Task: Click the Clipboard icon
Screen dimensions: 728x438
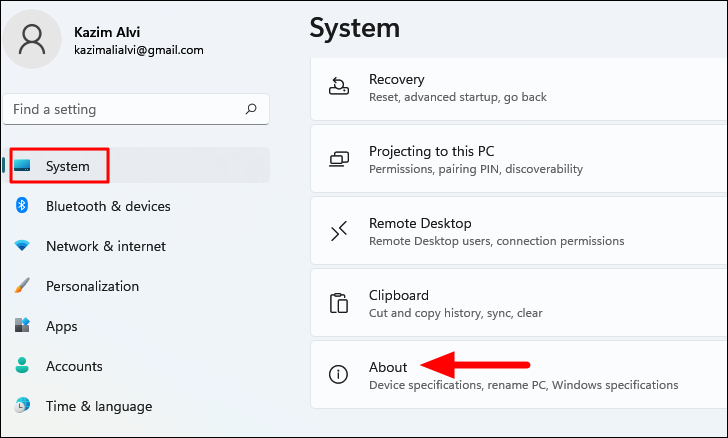Action: [340, 303]
